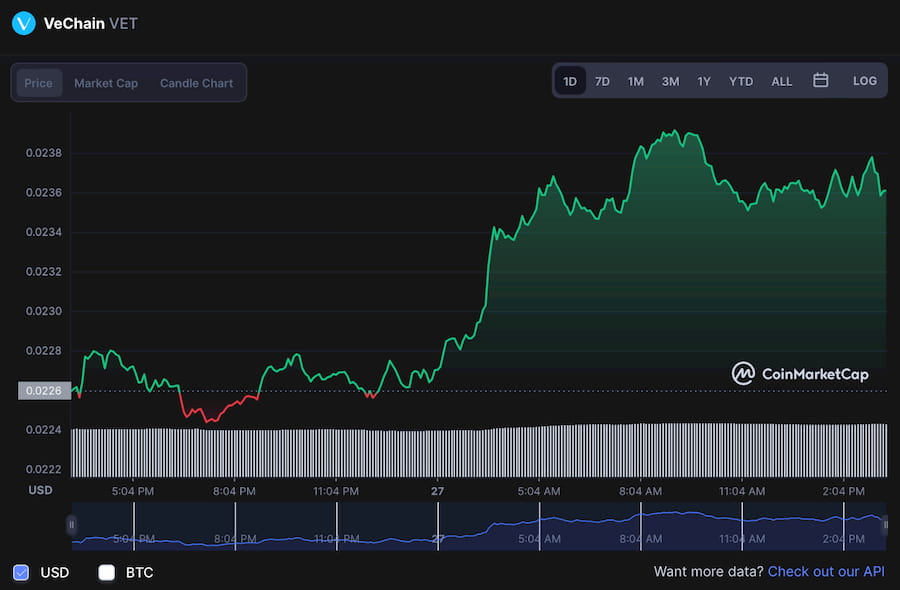Click right handle of range slider
Image resolution: width=900 pixels, height=590 pixels.
coord(885,524)
